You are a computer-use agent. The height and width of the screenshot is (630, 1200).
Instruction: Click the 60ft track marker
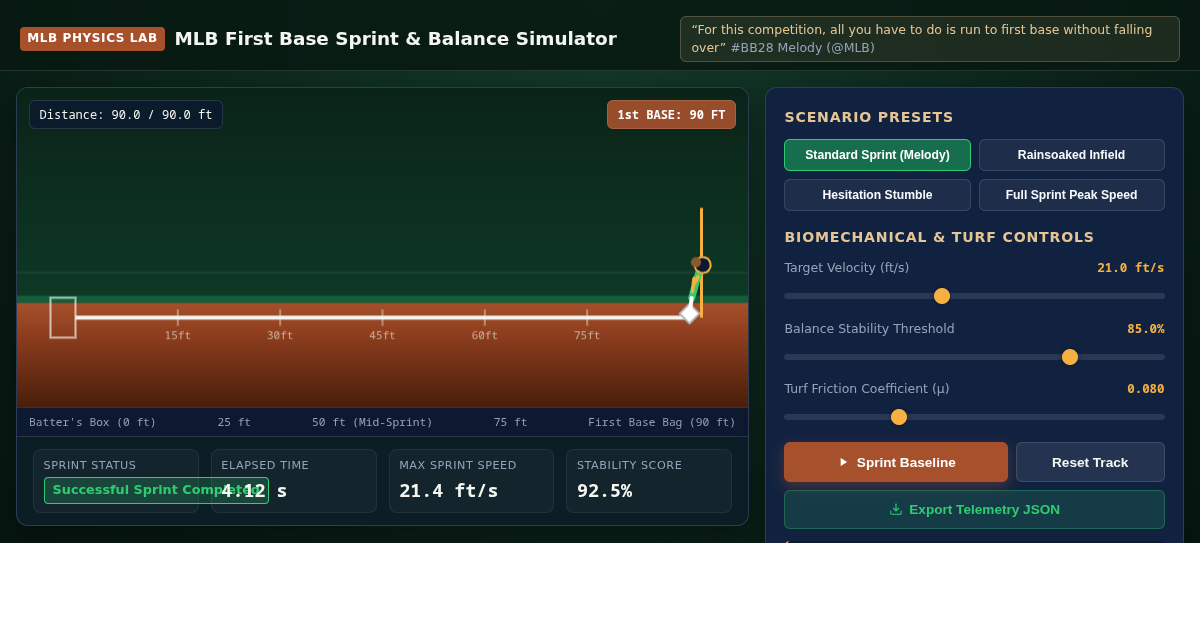(x=485, y=335)
